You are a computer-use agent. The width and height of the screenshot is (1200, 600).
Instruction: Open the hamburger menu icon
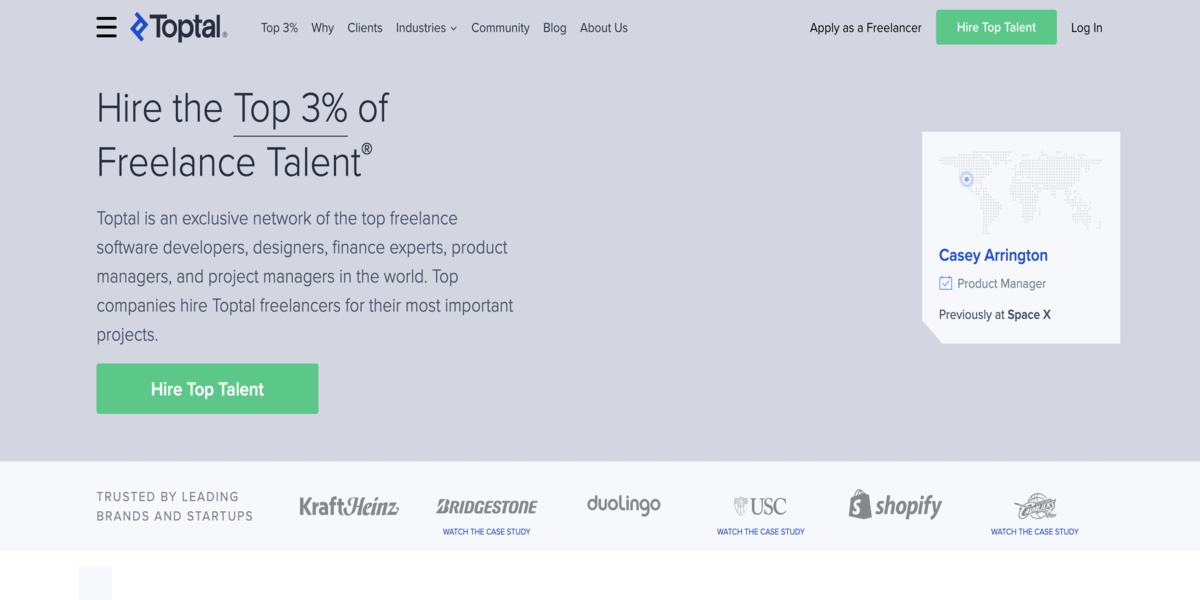coord(106,28)
